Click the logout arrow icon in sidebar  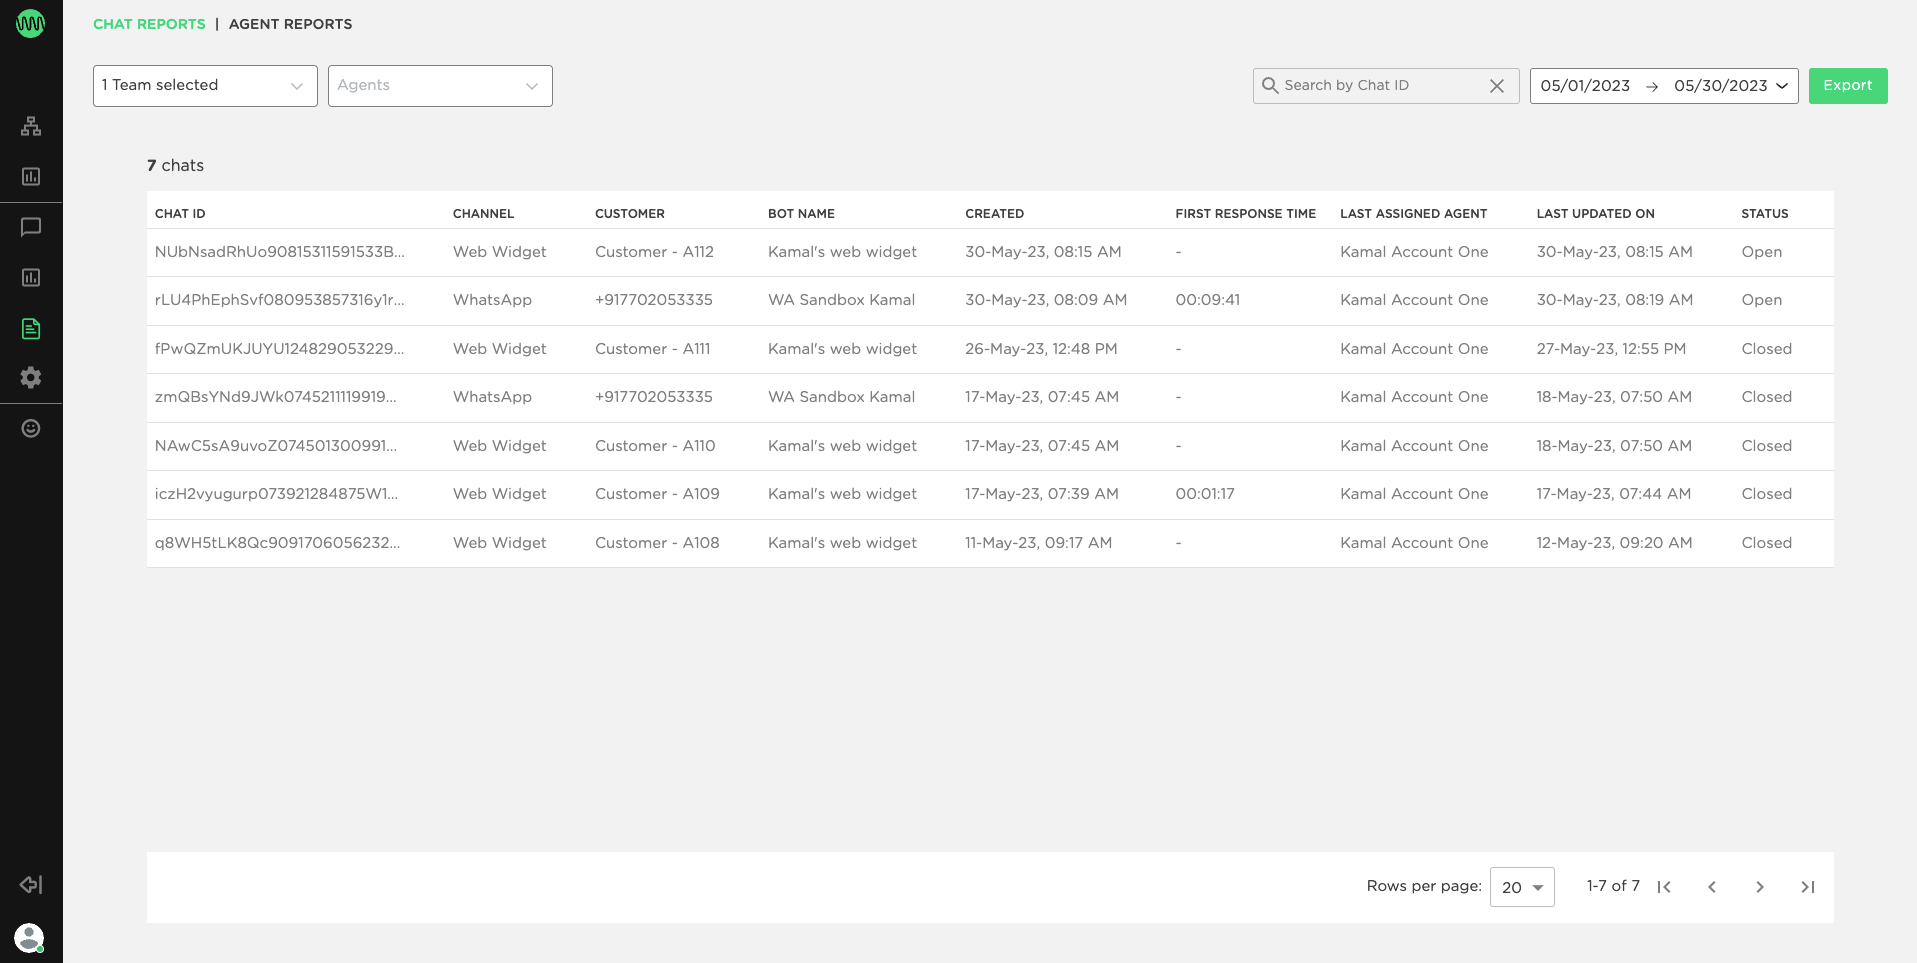pyautogui.click(x=31, y=885)
